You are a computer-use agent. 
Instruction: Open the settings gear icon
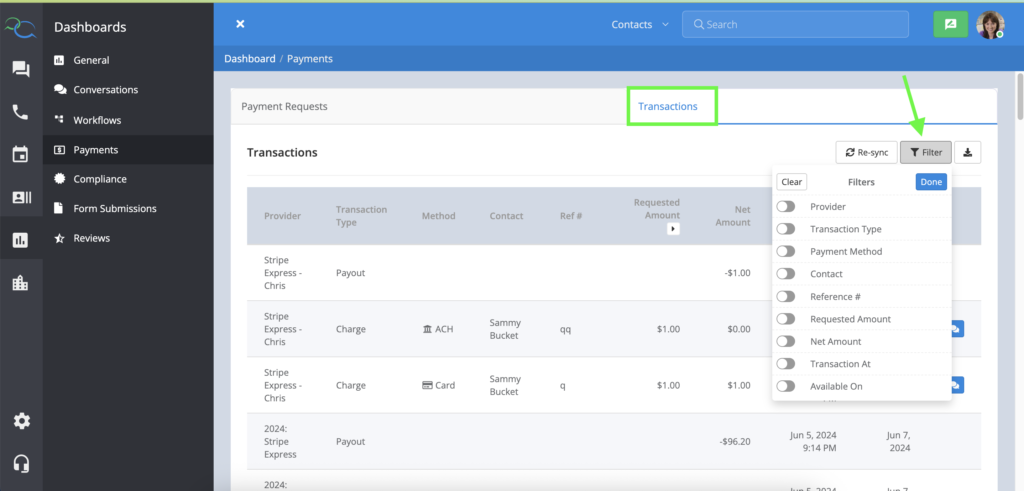coord(22,421)
